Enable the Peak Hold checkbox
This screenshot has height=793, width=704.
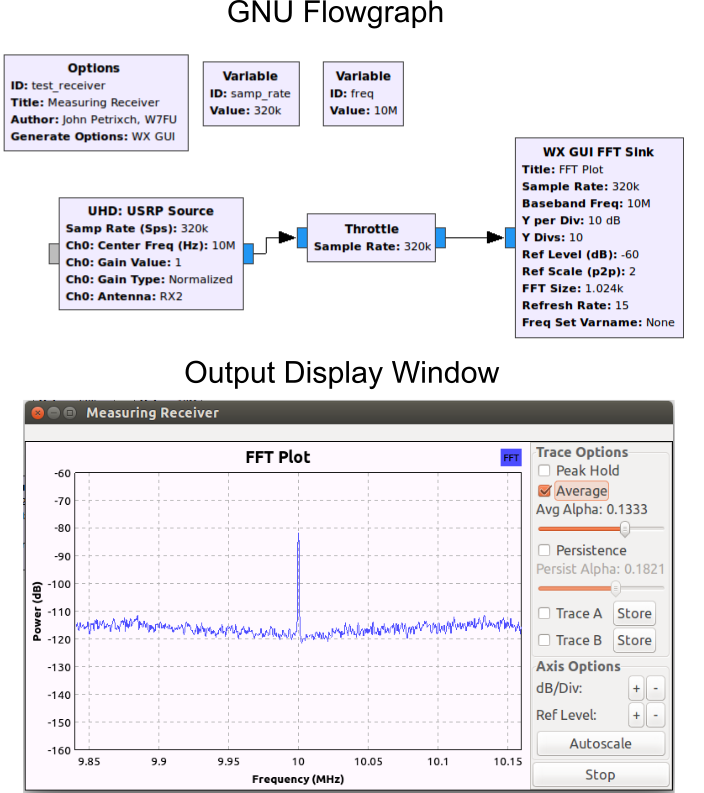pyautogui.click(x=544, y=471)
